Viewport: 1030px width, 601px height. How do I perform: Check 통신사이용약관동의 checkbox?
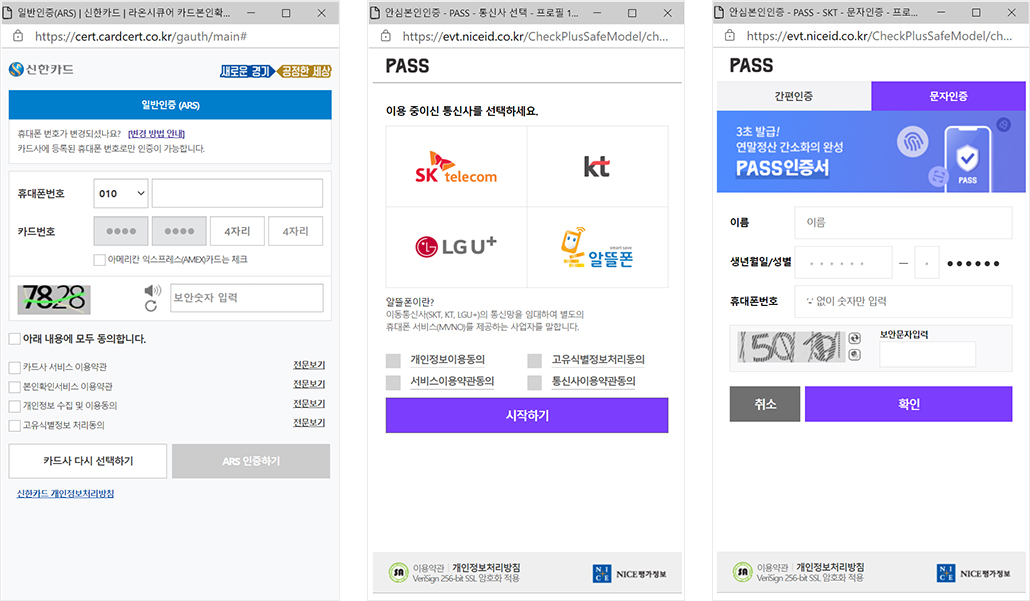(535, 382)
